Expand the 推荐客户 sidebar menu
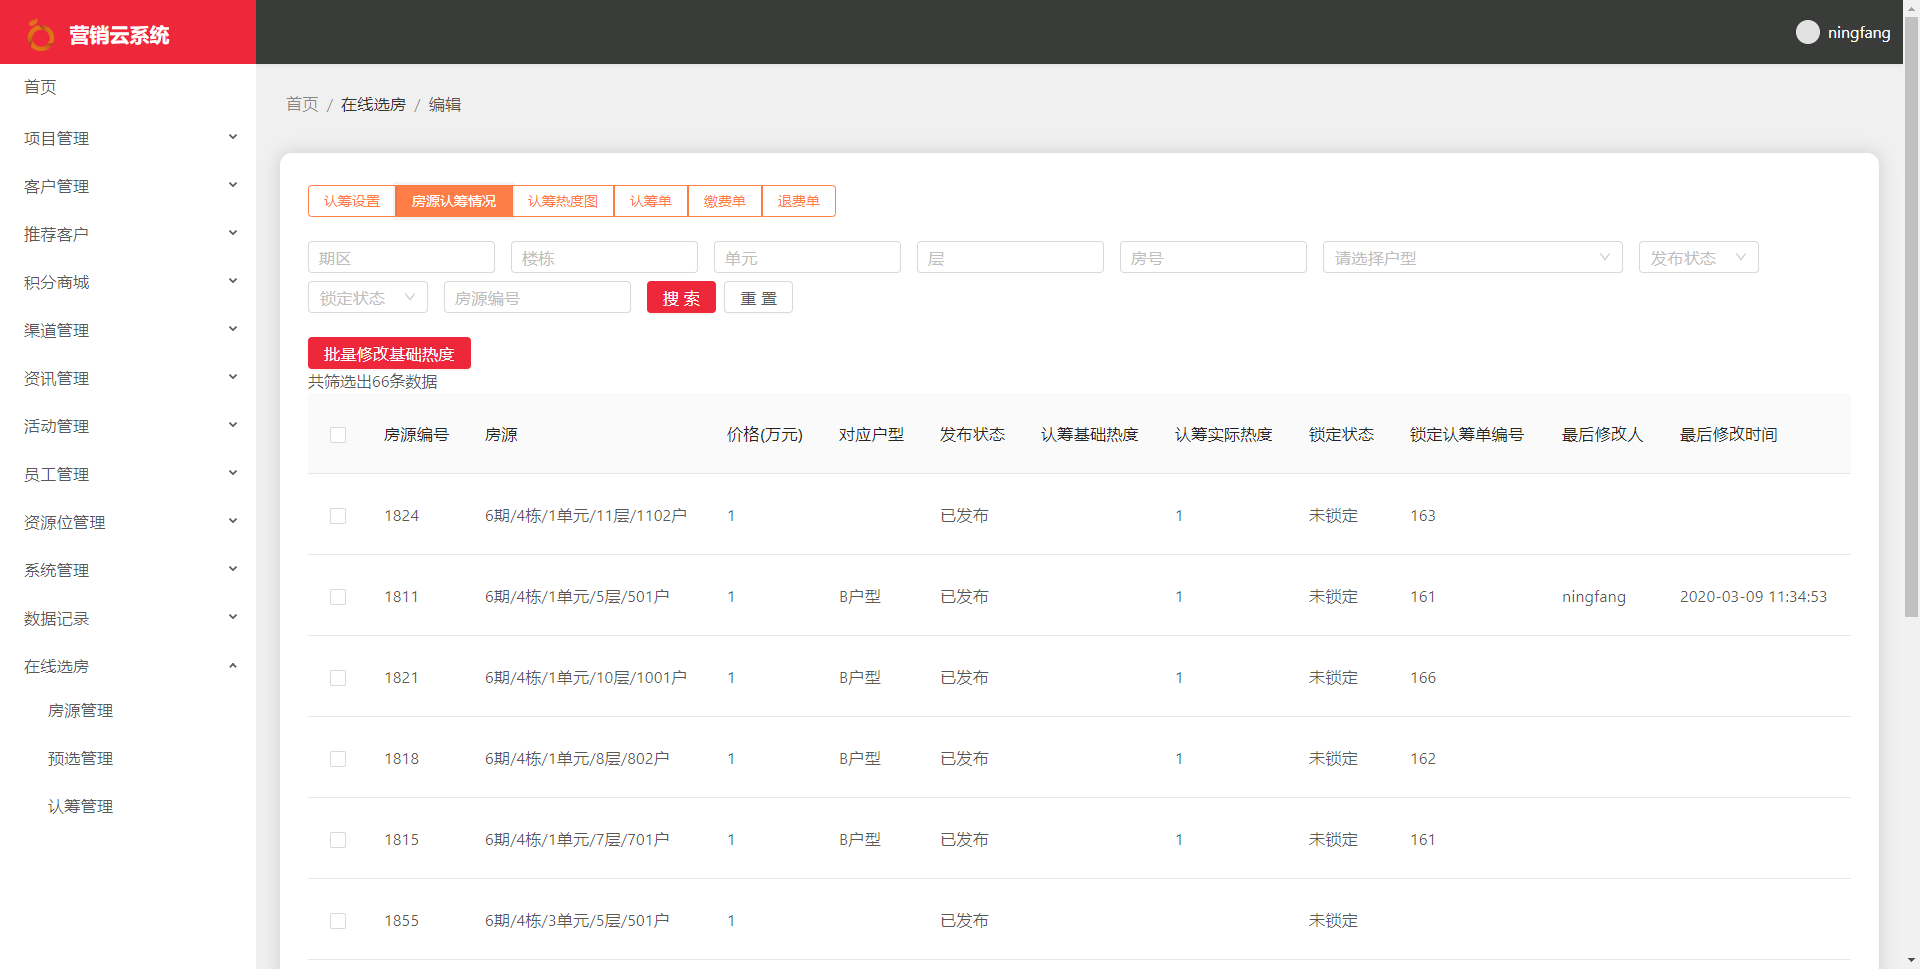Image resolution: width=1920 pixels, height=969 pixels. (128, 234)
